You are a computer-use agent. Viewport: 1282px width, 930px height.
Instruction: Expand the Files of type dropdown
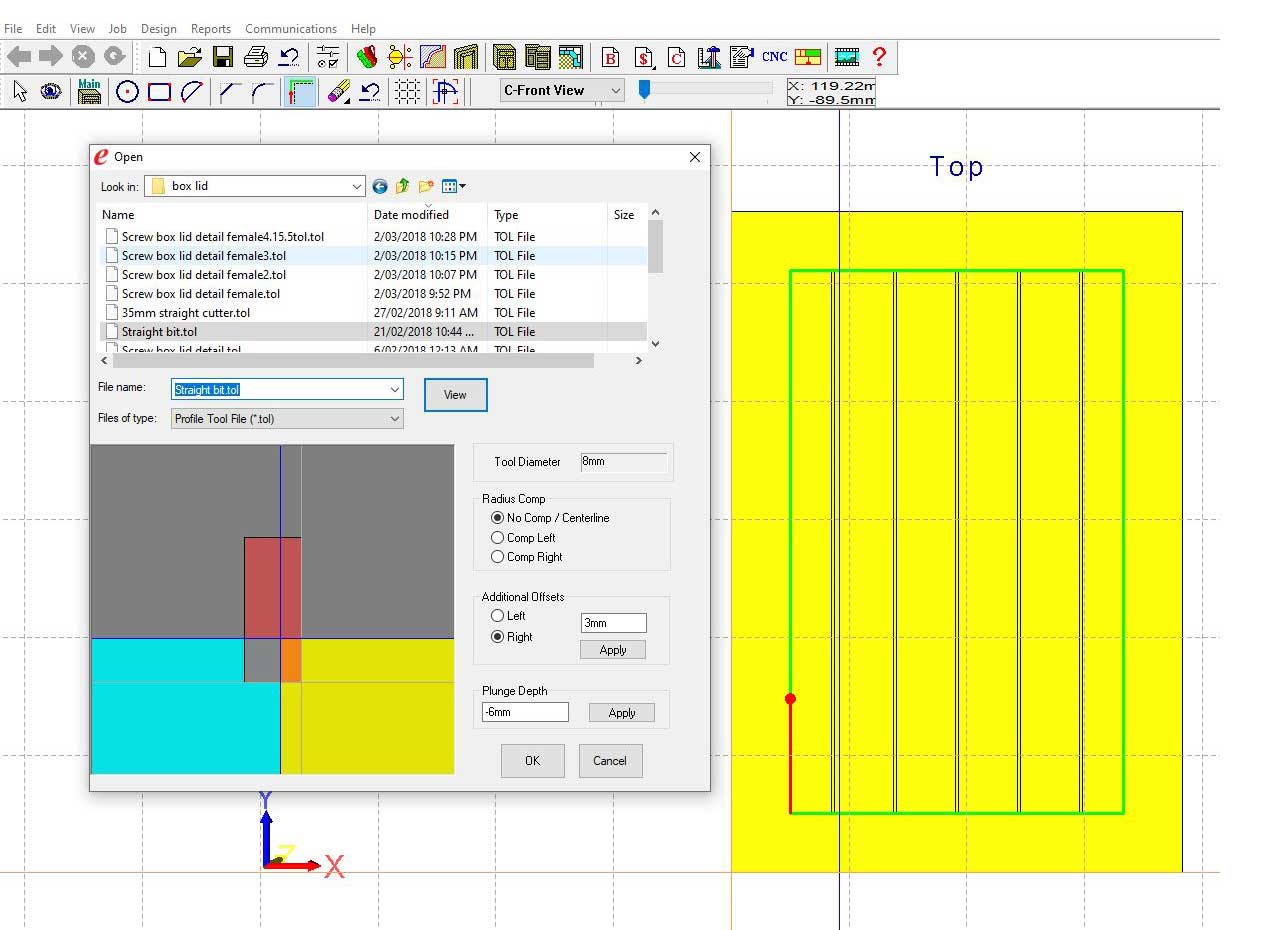394,419
